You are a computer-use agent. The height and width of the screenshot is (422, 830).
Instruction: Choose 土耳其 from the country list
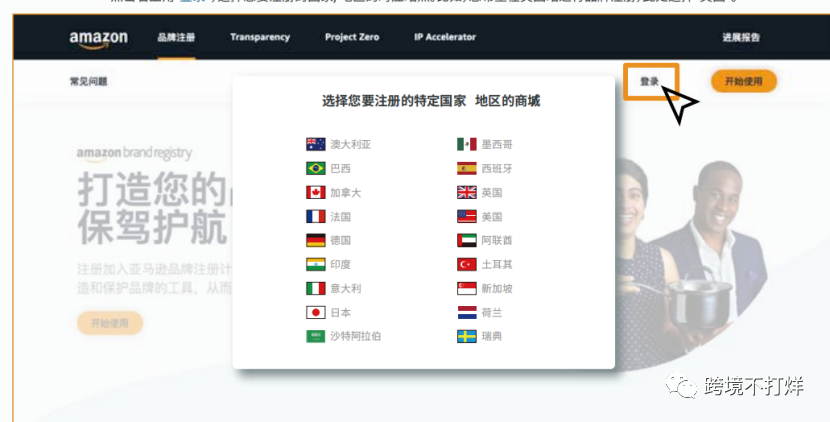497,264
